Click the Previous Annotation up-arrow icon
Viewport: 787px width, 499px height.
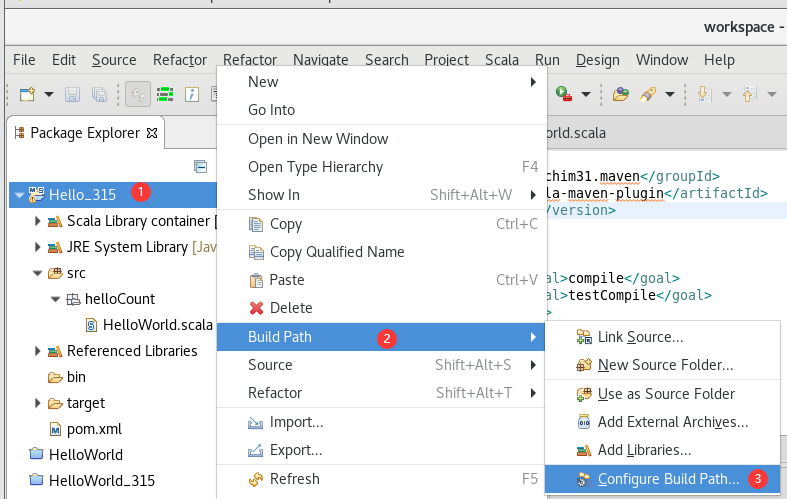click(749, 94)
